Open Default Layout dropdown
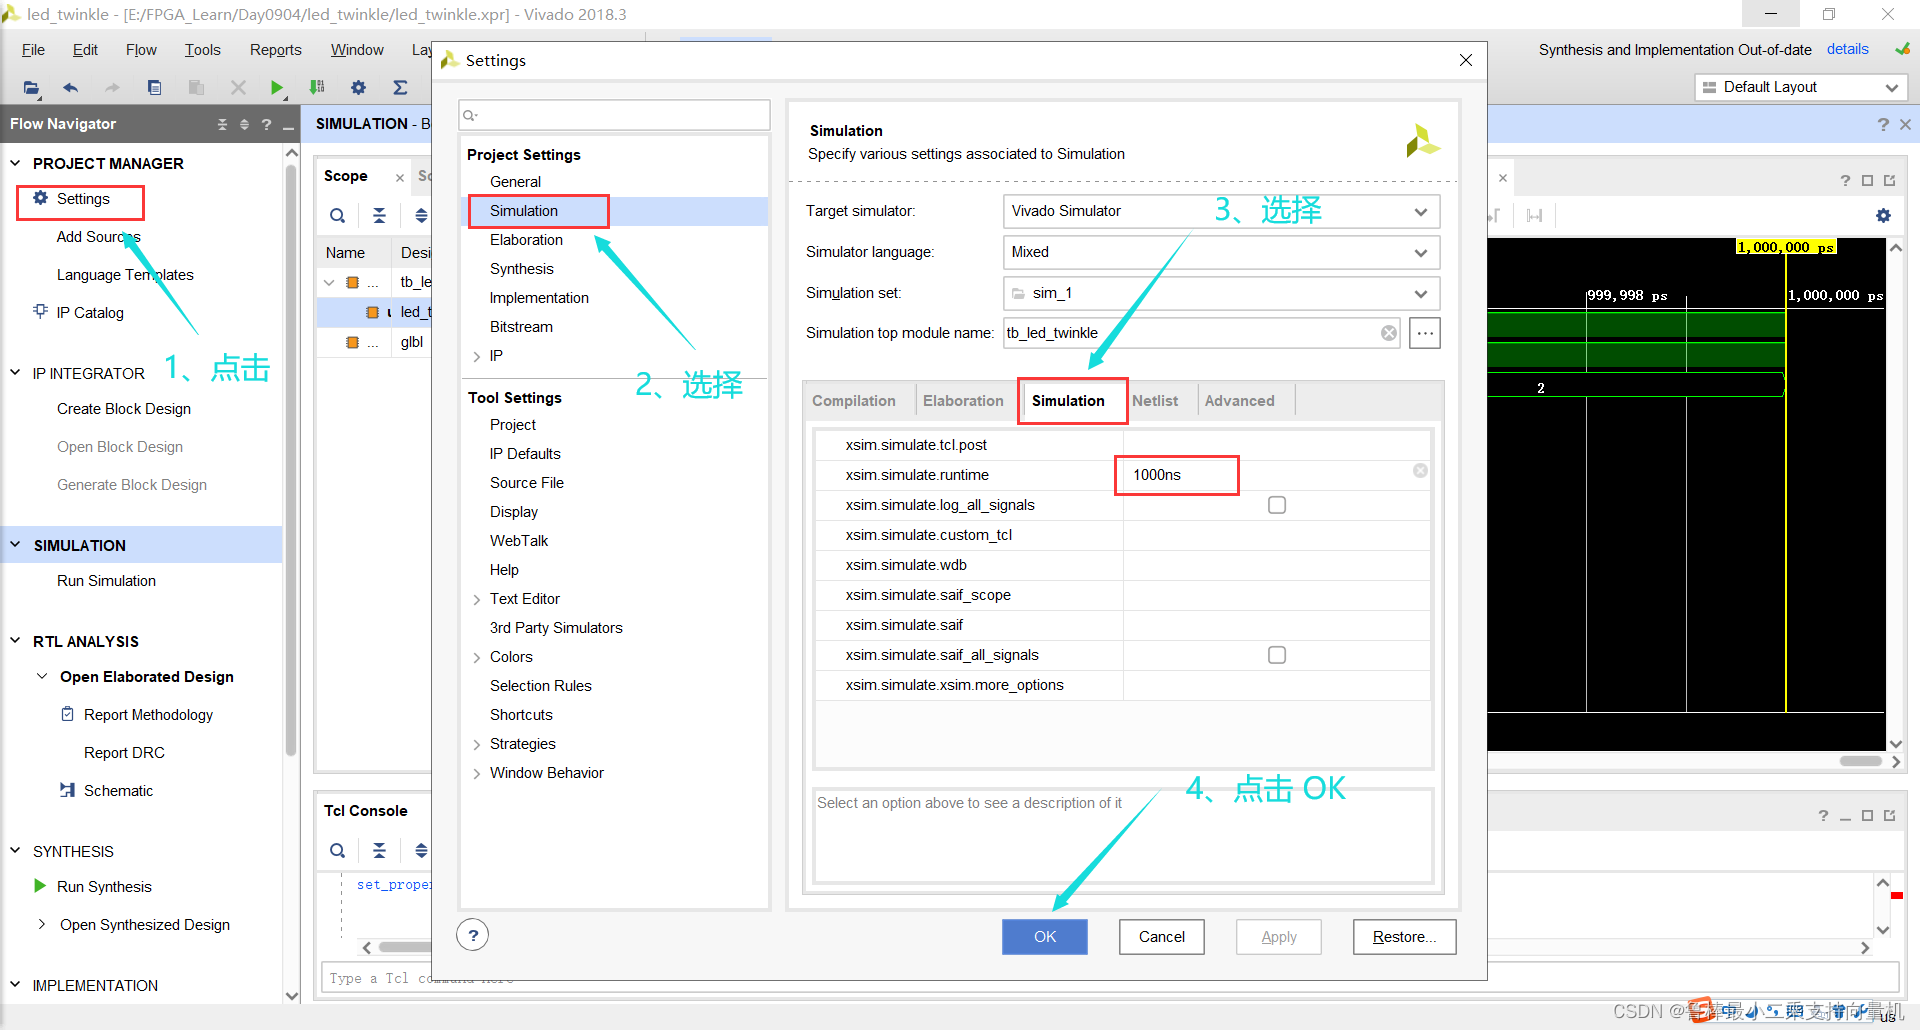1920x1030 pixels. (x=1802, y=87)
